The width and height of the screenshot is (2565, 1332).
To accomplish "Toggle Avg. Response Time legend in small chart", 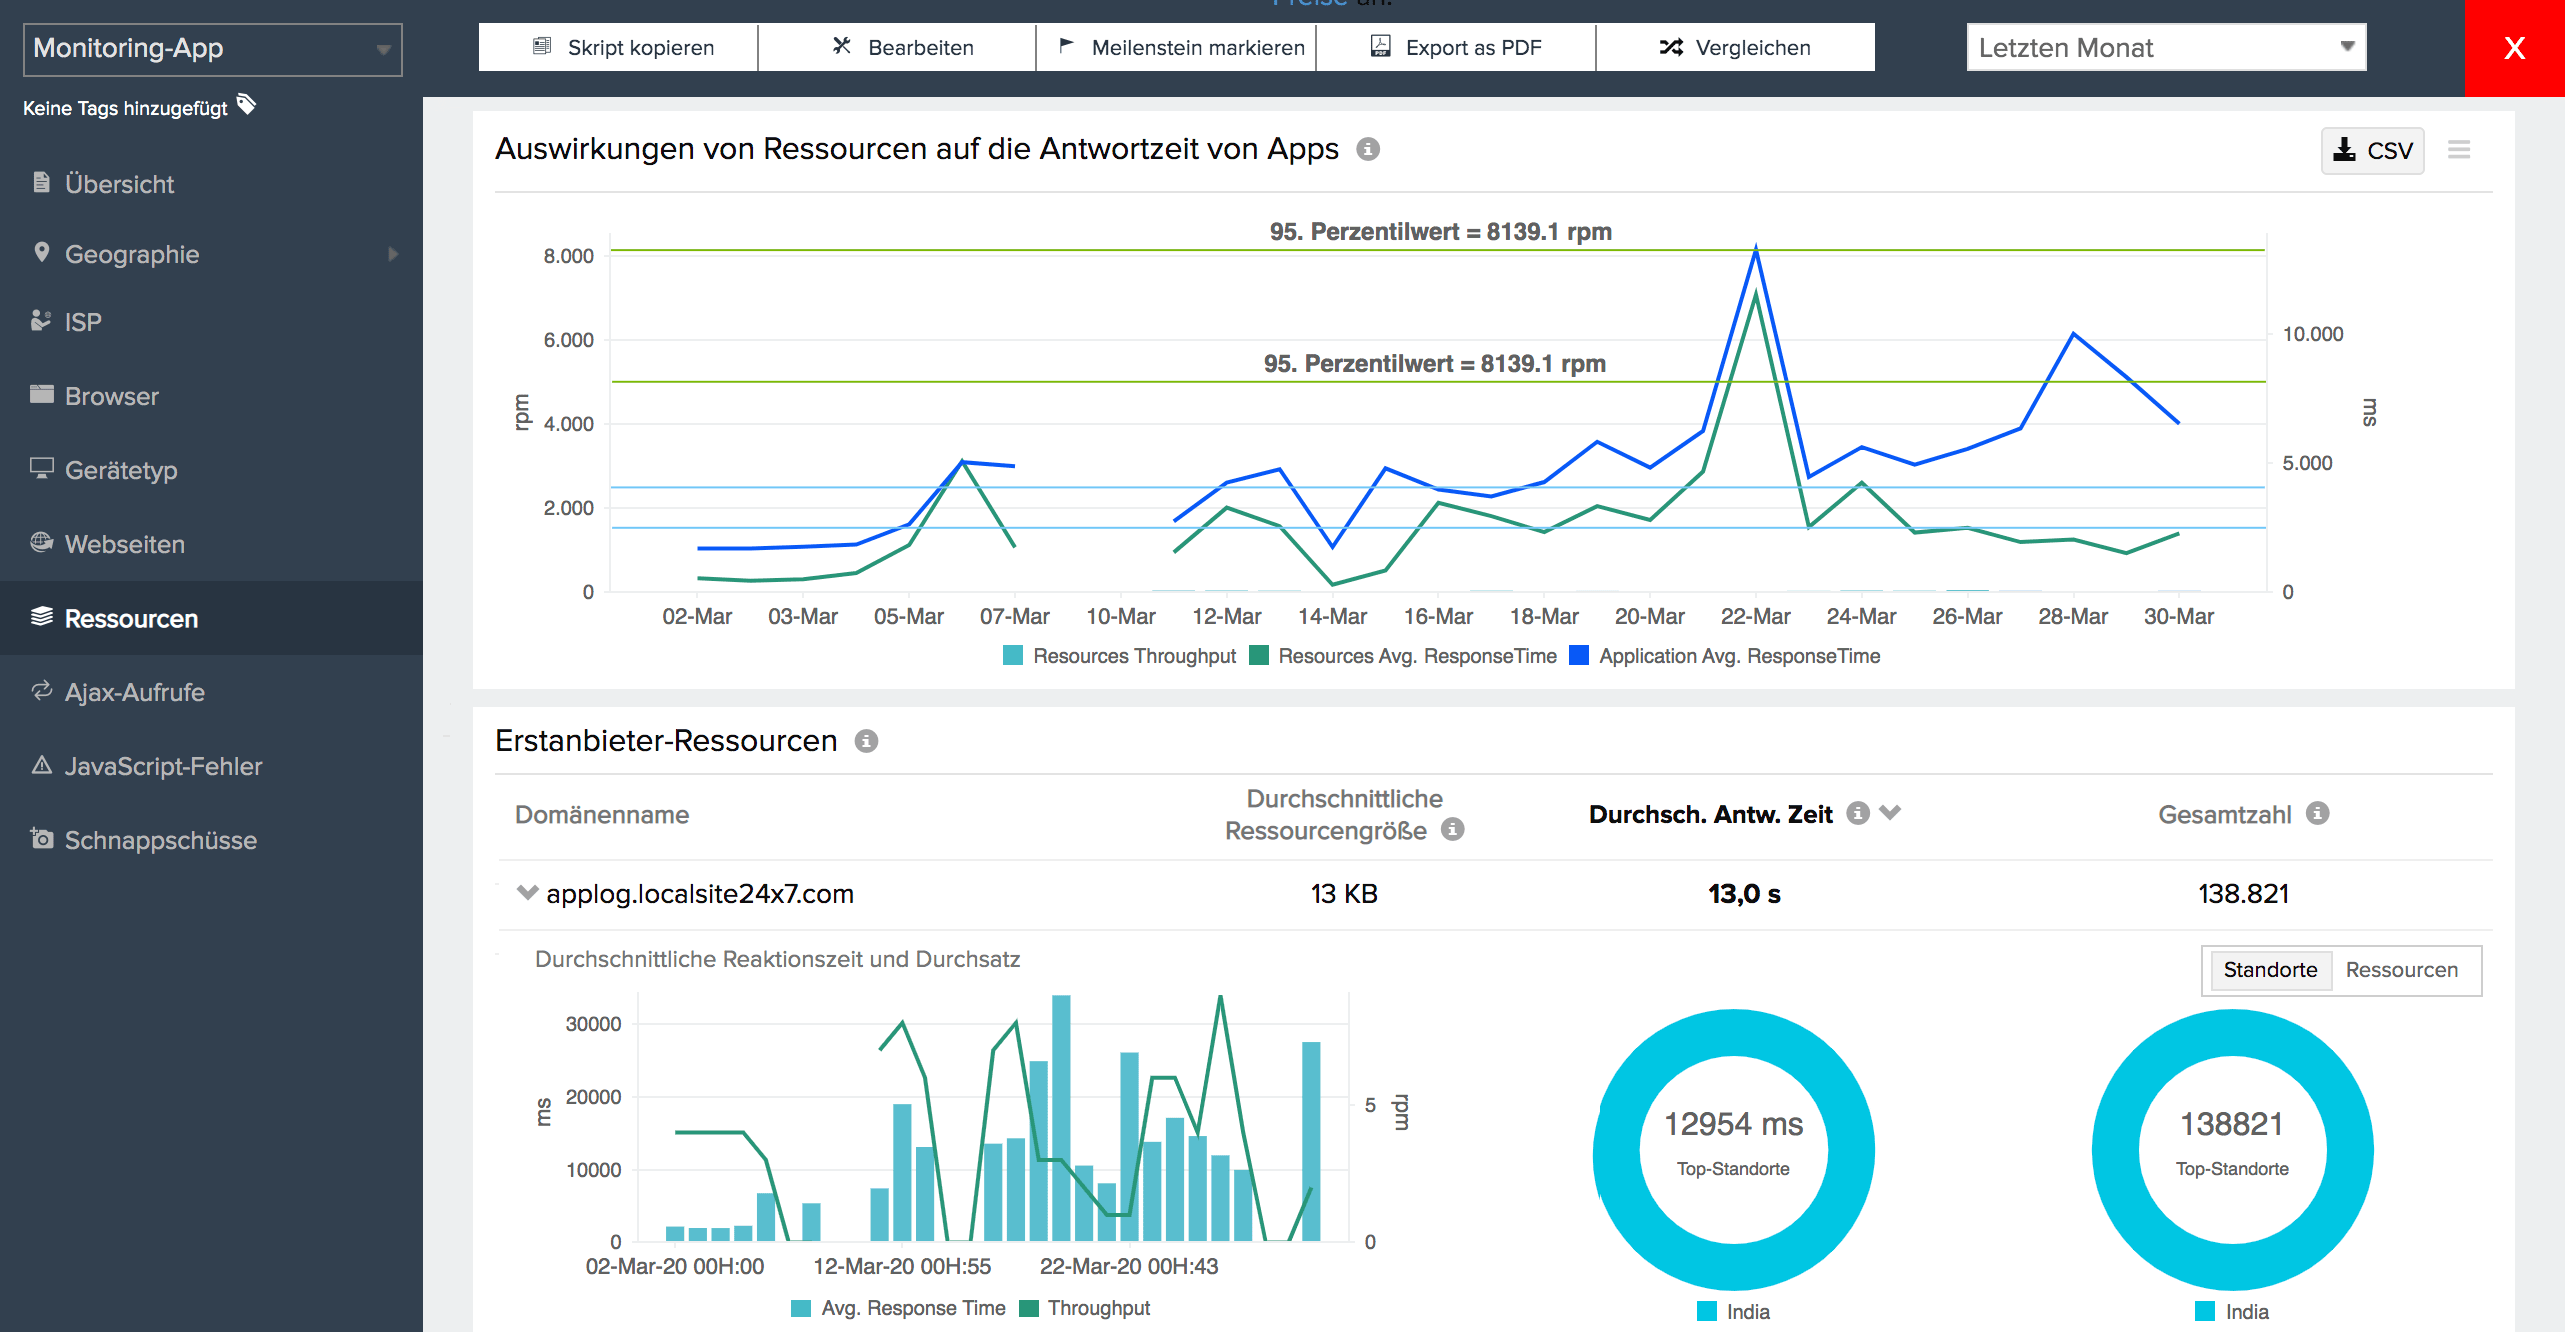I will tap(898, 1308).
